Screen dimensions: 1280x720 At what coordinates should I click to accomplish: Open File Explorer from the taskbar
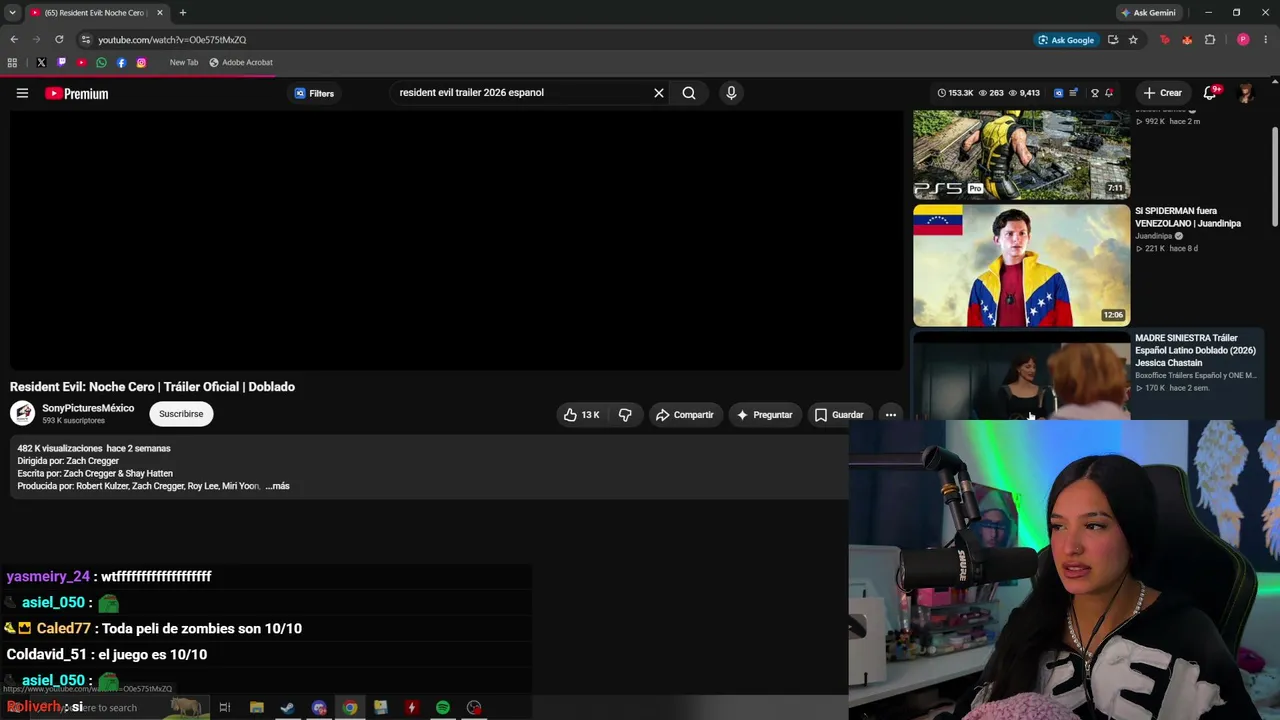257,708
